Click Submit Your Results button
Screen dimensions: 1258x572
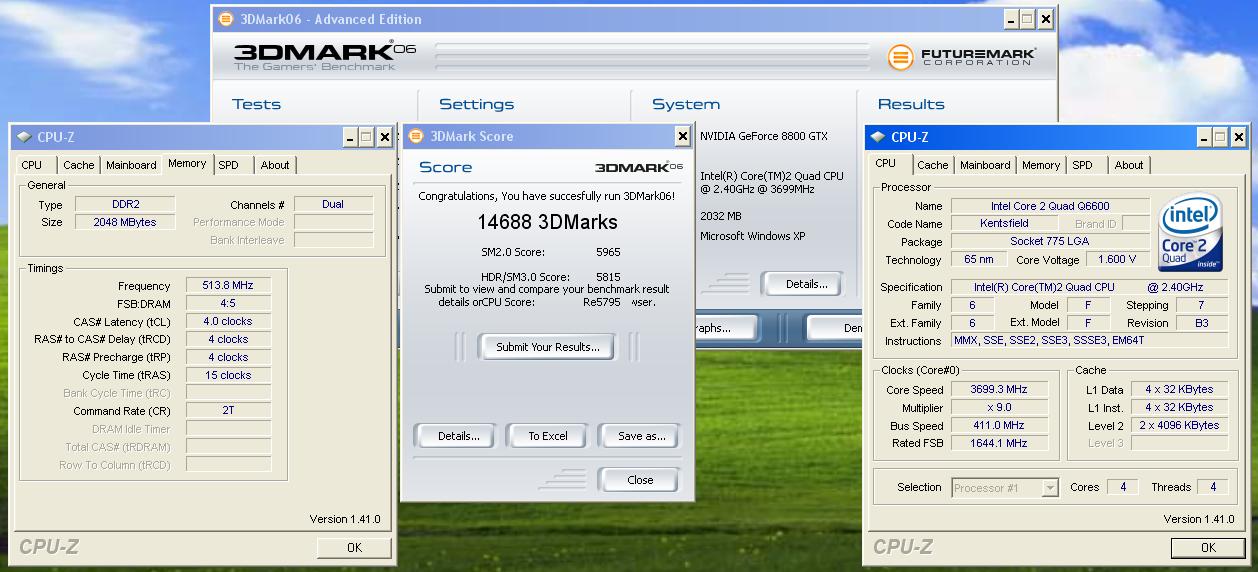[x=548, y=347]
